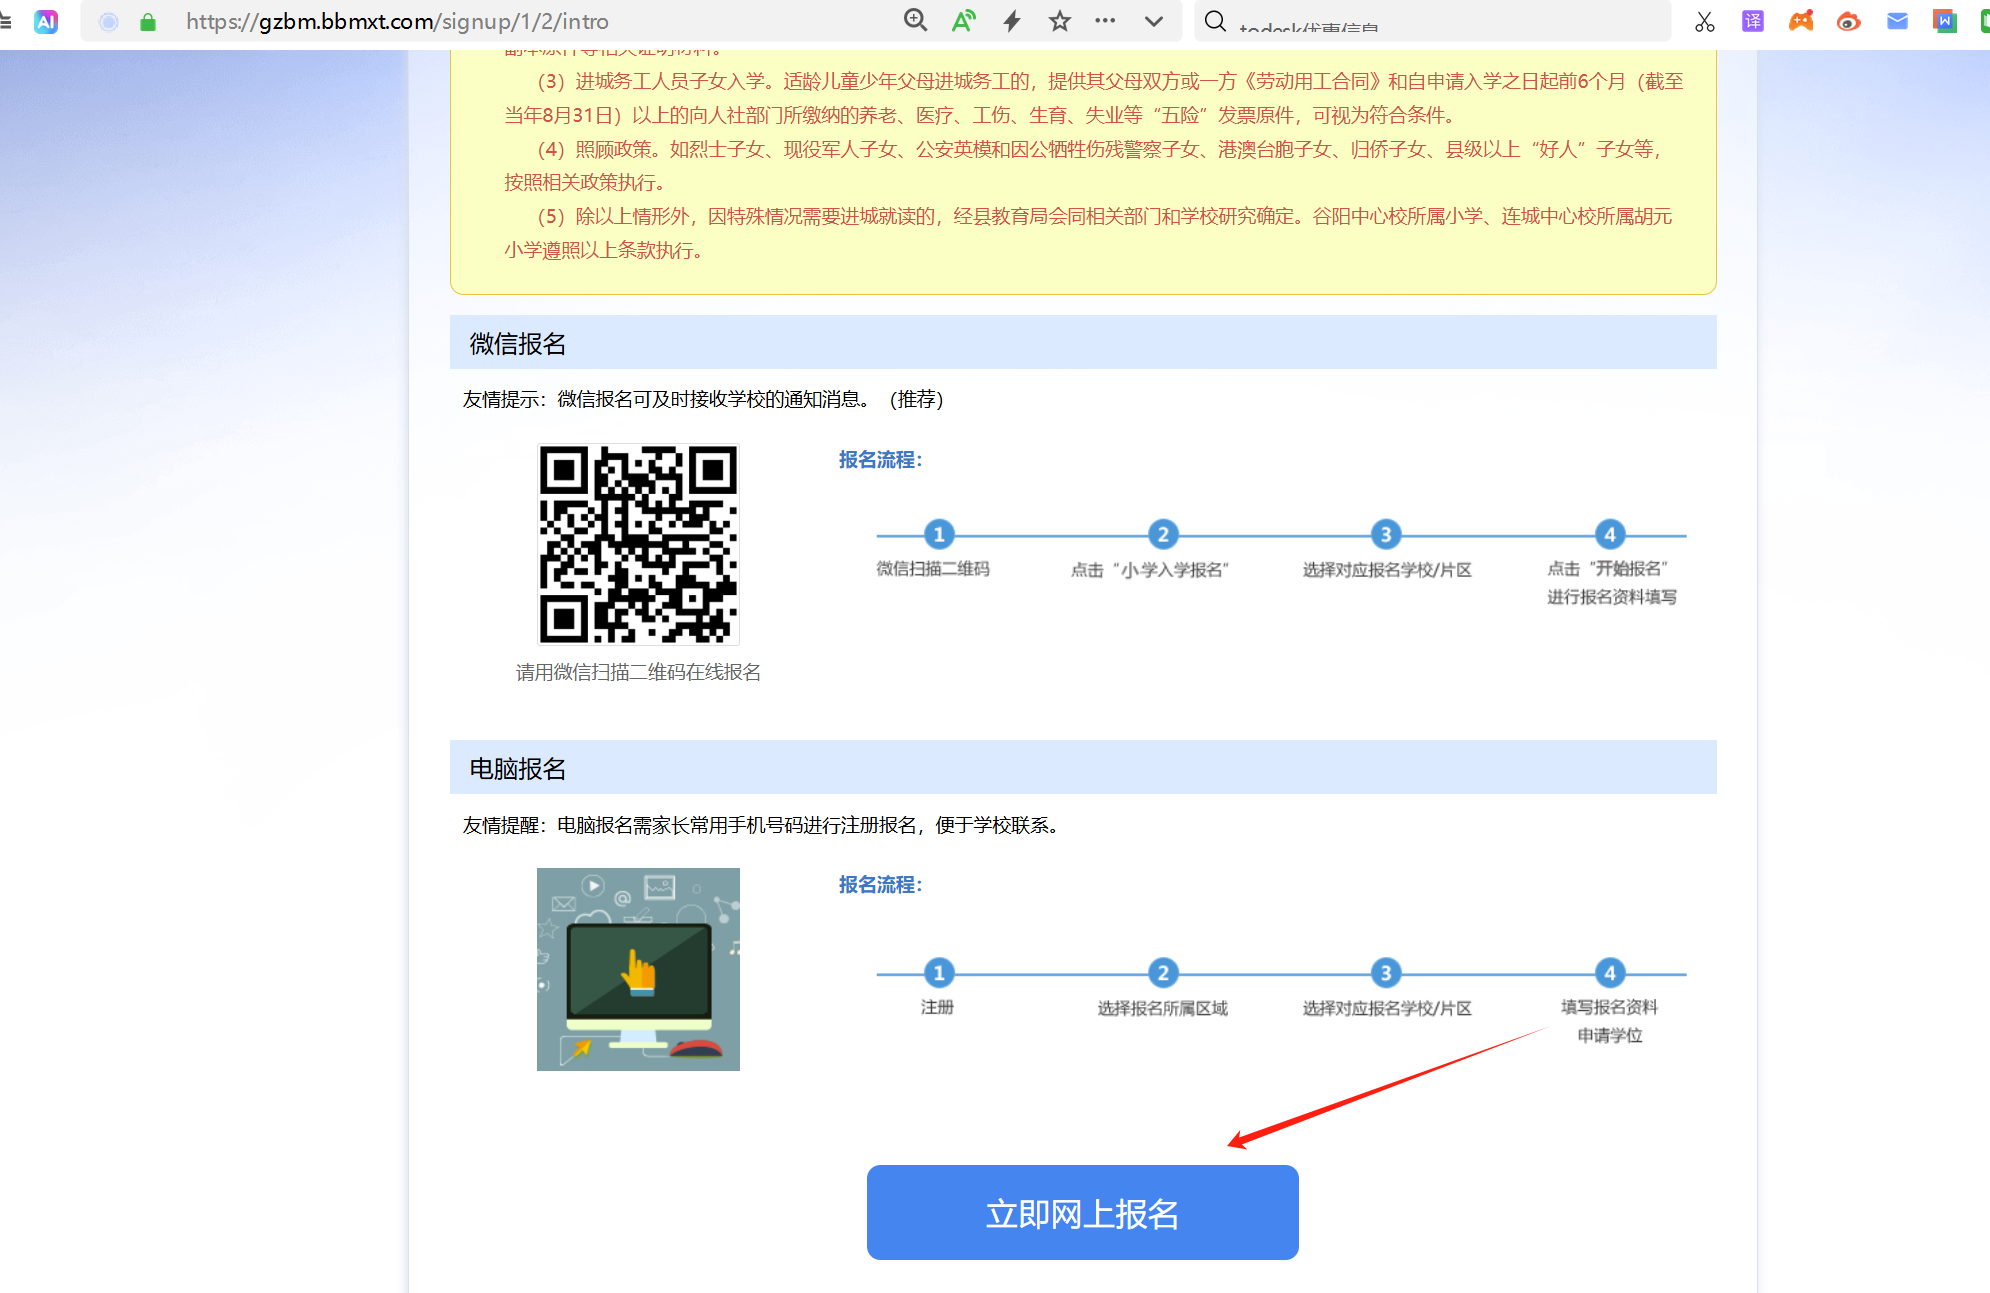Click step 2 点击"小学入学报名" label
The width and height of the screenshot is (1990, 1293).
tap(1149, 570)
